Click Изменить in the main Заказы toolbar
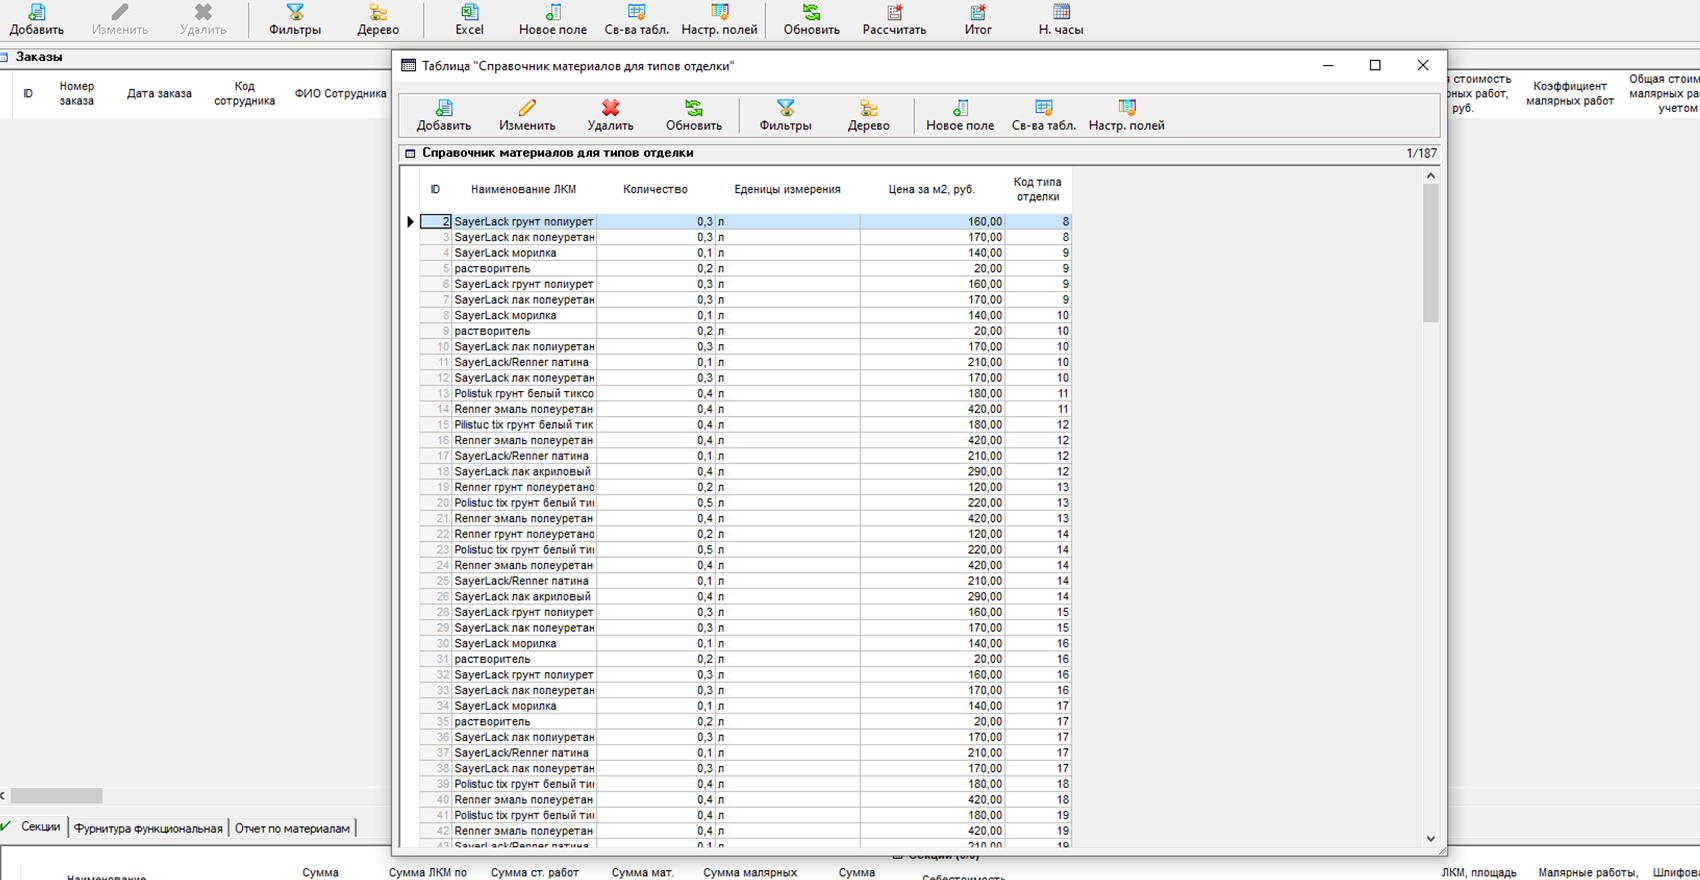This screenshot has height=880, width=1700. pos(120,20)
